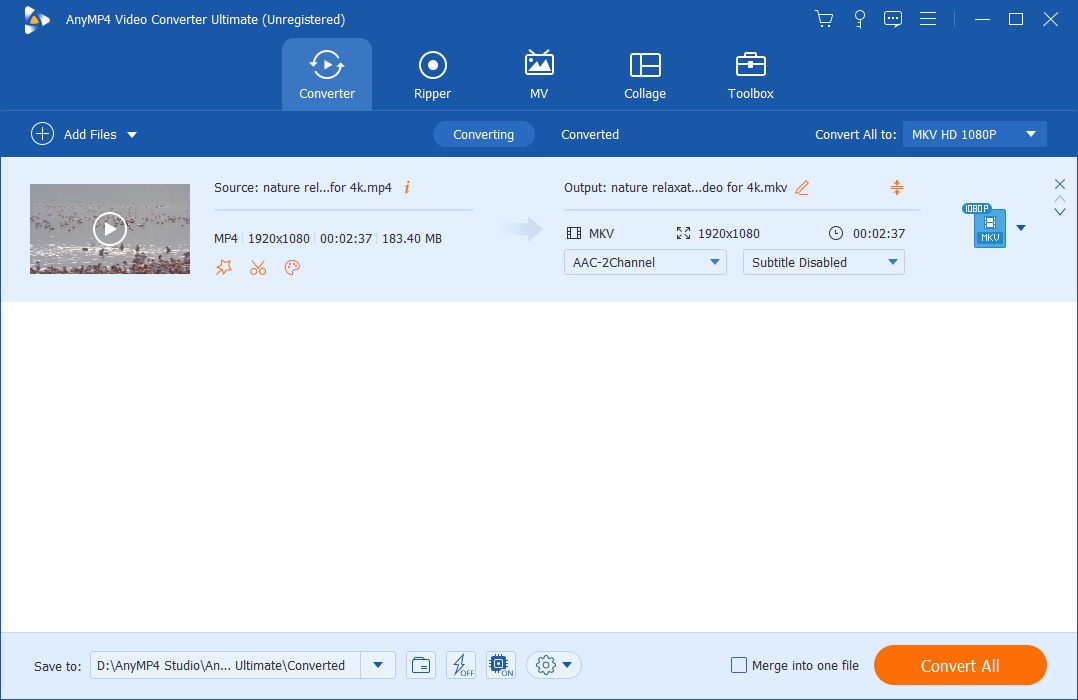This screenshot has height=700, width=1078.
Task: Click the shopping cart purchase icon
Action: 824,19
